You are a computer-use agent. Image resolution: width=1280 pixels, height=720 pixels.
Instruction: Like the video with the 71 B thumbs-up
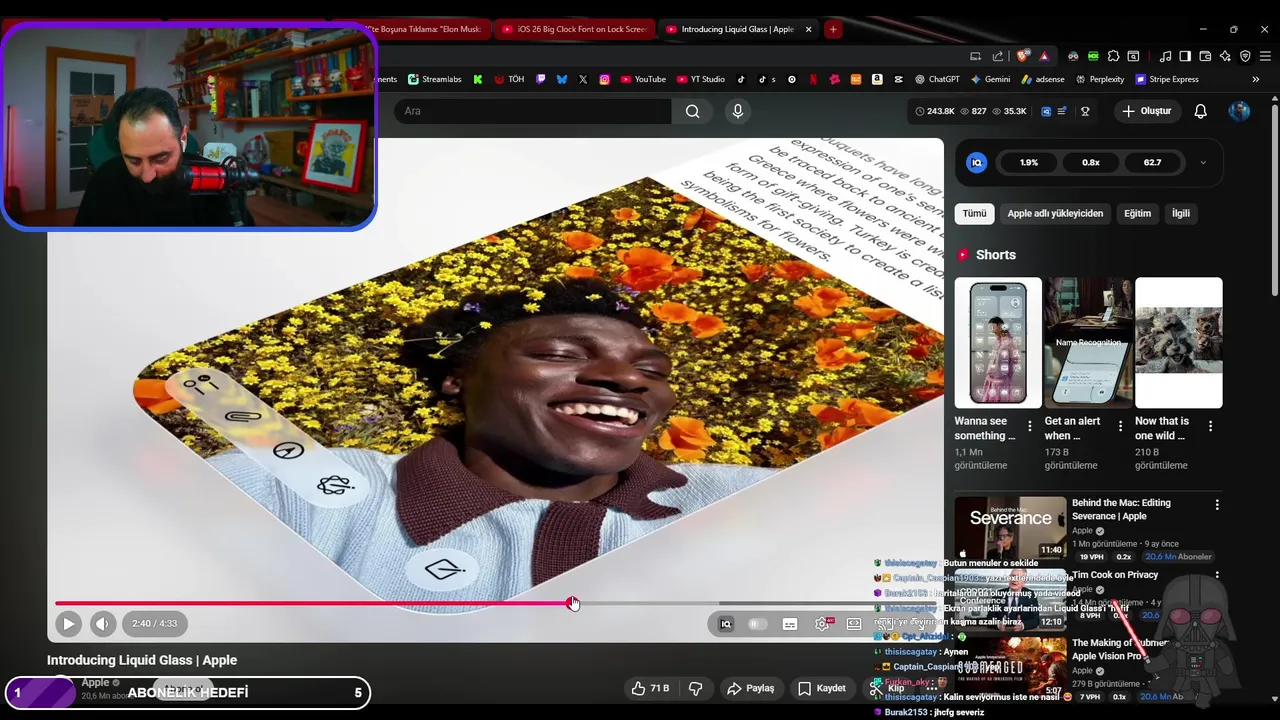pos(649,688)
